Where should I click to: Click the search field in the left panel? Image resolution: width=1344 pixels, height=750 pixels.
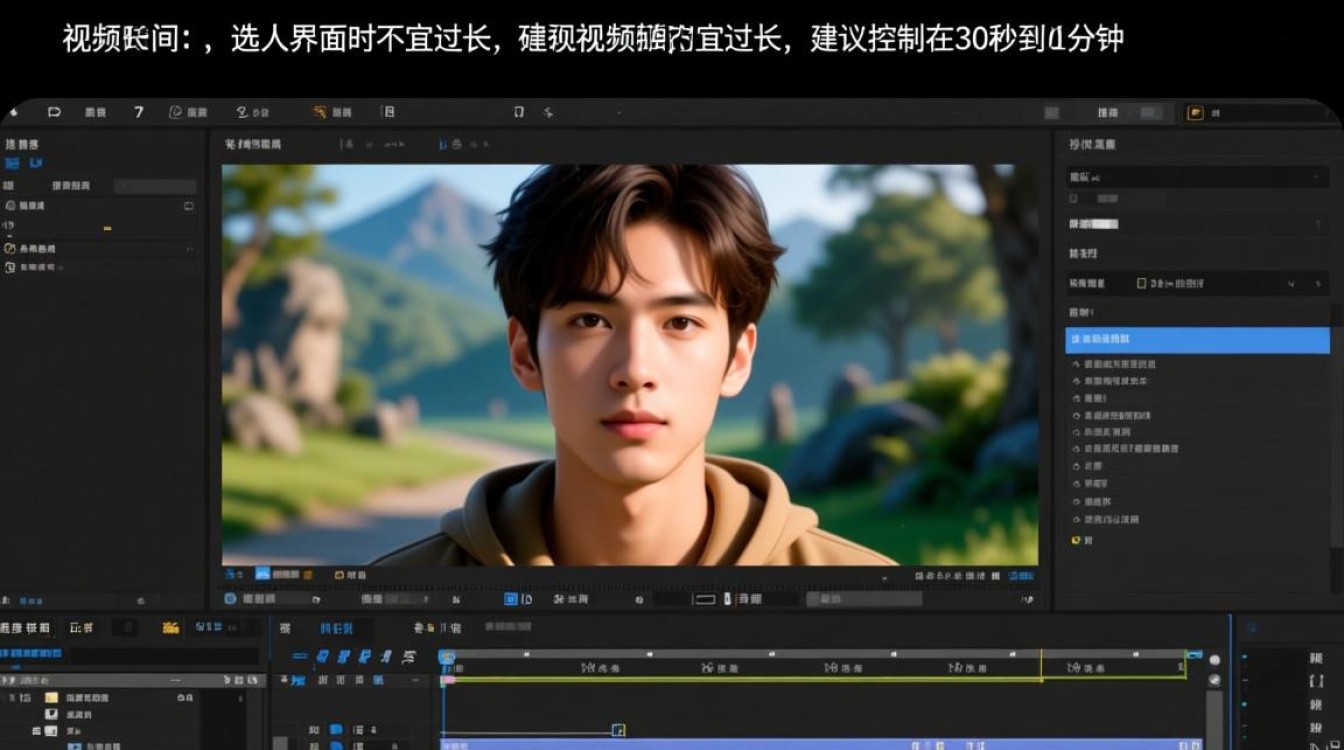tap(154, 186)
